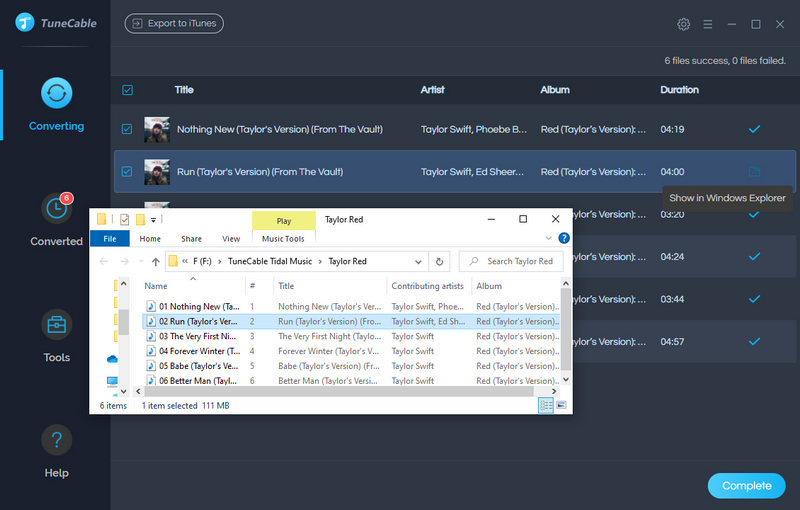This screenshot has height=510, width=800.
Task: Click the Explorer forward arrow
Action: [124, 262]
